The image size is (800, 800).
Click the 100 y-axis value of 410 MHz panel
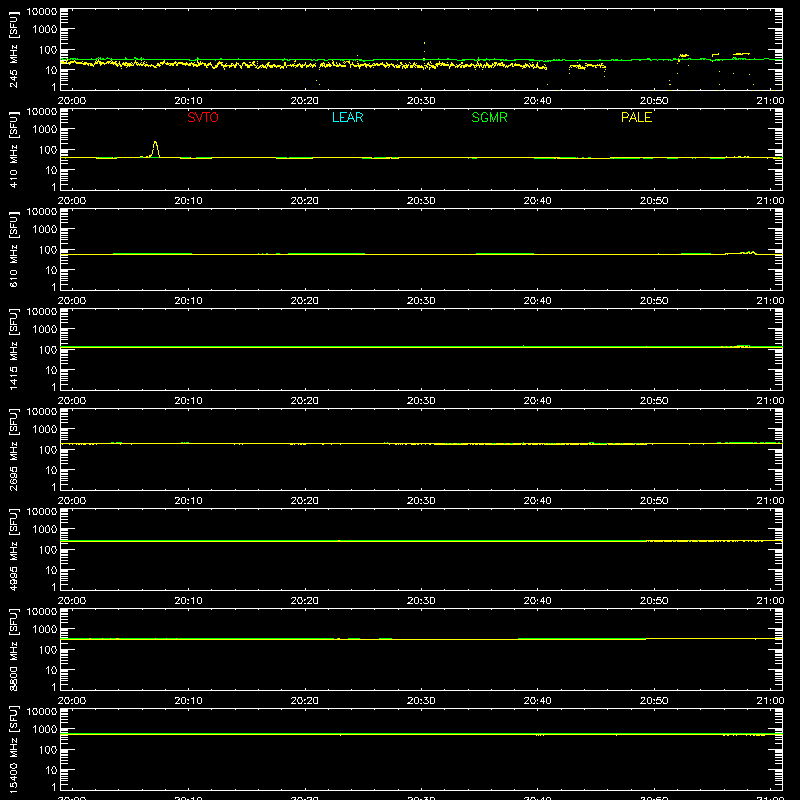(x=48, y=150)
